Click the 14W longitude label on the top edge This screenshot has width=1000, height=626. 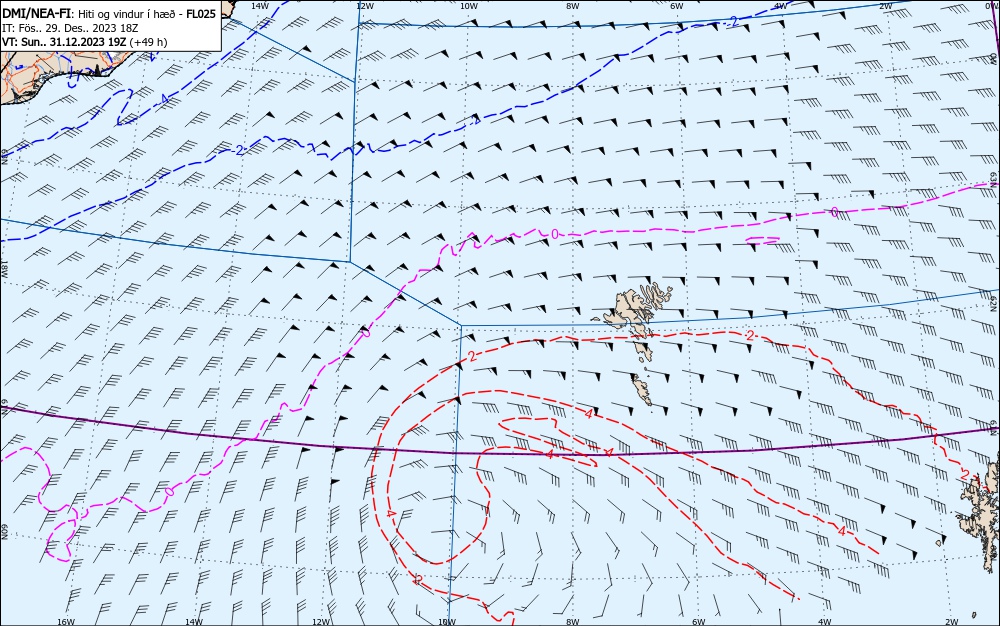(260, 6)
